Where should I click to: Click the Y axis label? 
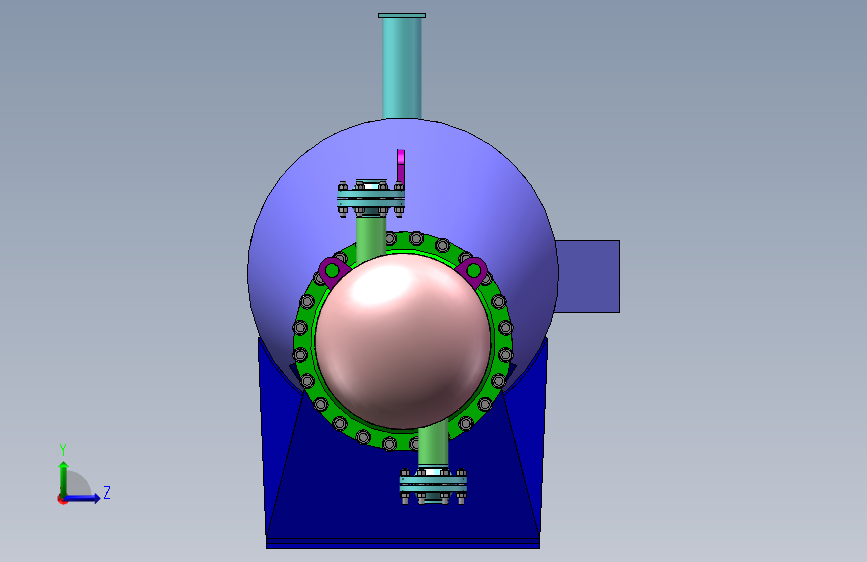(63, 450)
